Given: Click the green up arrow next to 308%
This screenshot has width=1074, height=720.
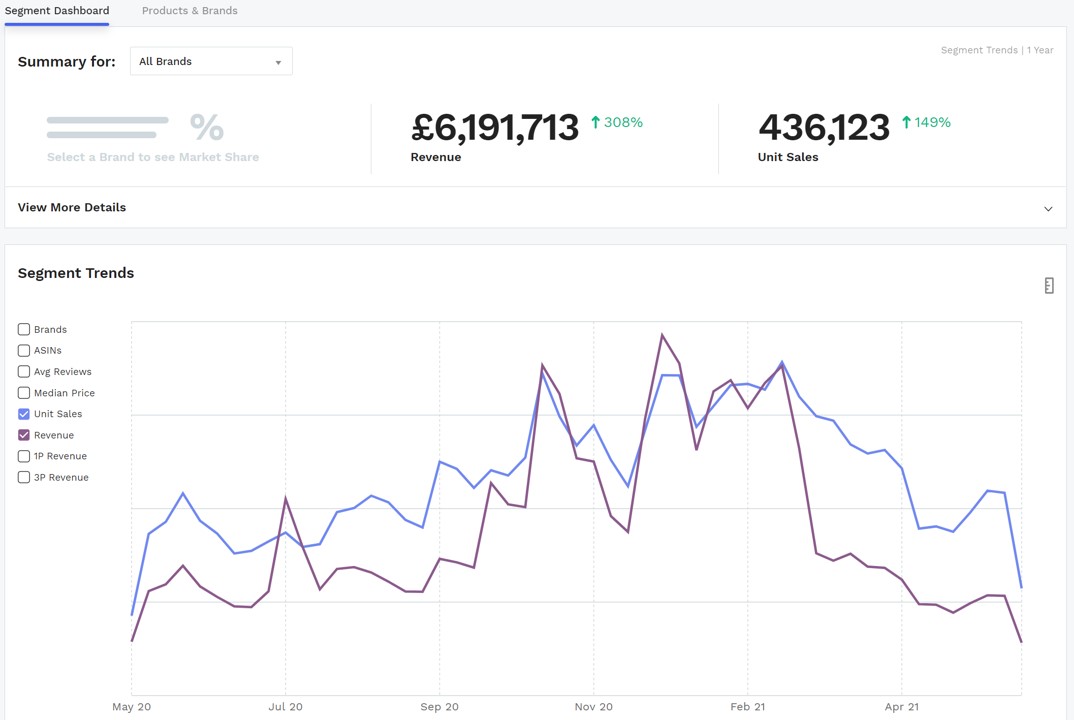Looking at the screenshot, I should (596, 122).
